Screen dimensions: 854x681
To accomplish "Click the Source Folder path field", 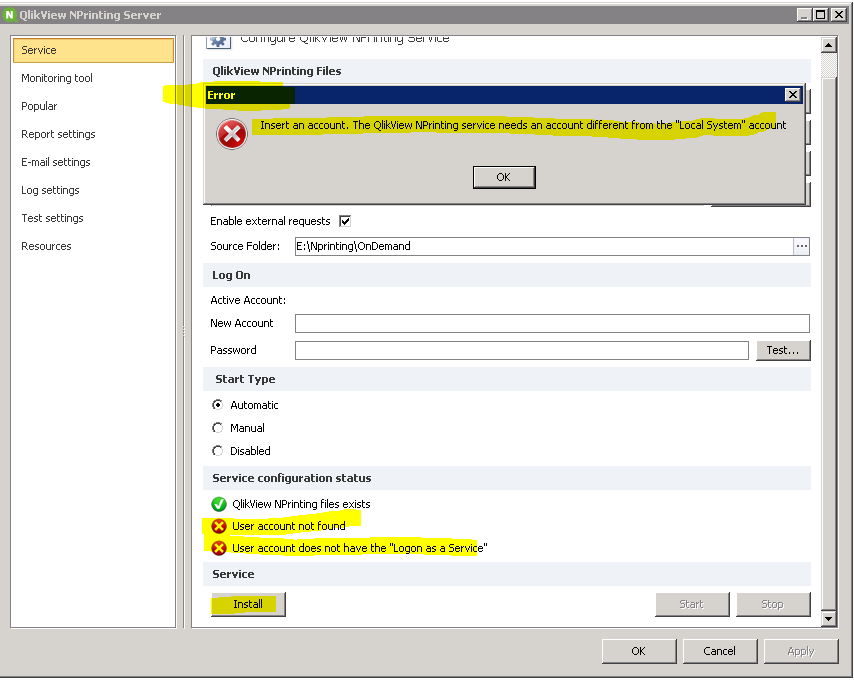I will pyautogui.click(x=544, y=246).
